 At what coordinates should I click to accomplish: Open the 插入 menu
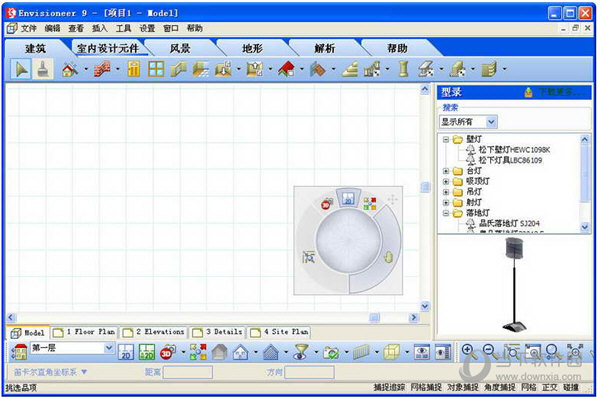pos(99,28)
